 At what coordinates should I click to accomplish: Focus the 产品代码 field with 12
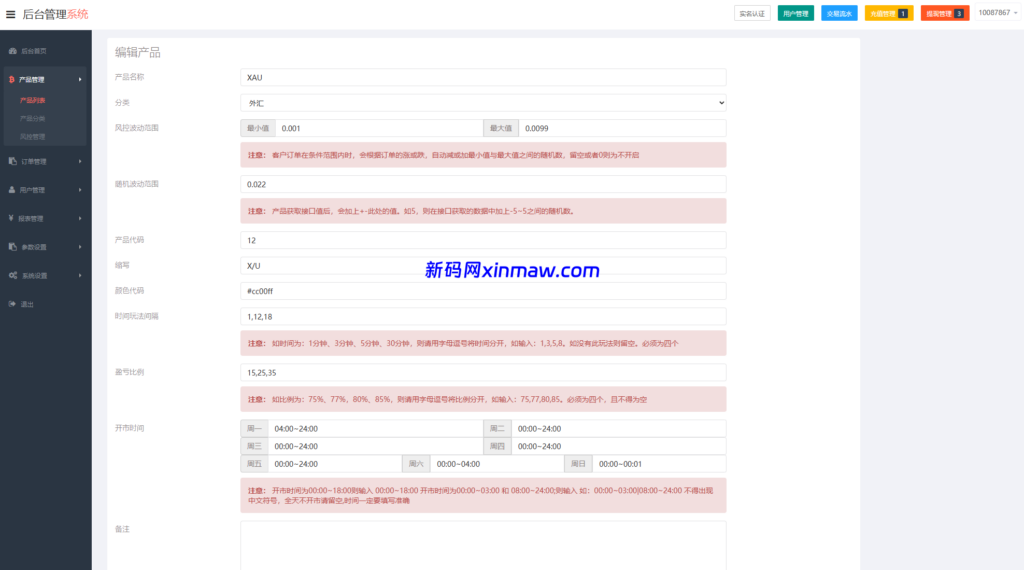483,240
